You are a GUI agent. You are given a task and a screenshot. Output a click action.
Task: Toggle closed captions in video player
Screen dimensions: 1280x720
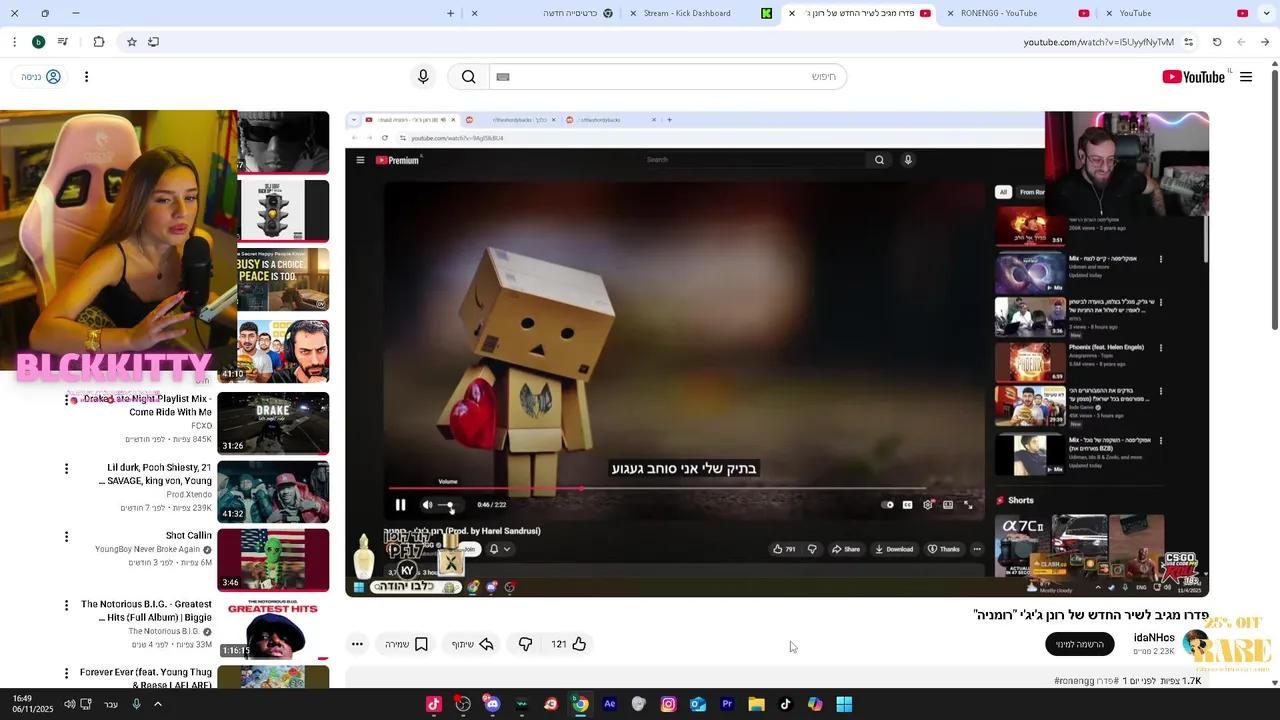(x=907, y=505)
